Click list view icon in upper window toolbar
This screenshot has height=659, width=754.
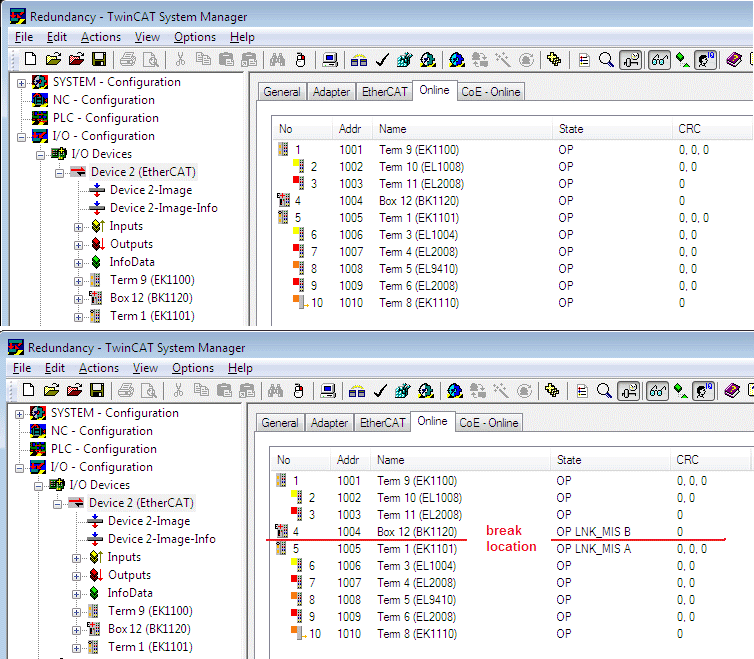tap(584, 60)
